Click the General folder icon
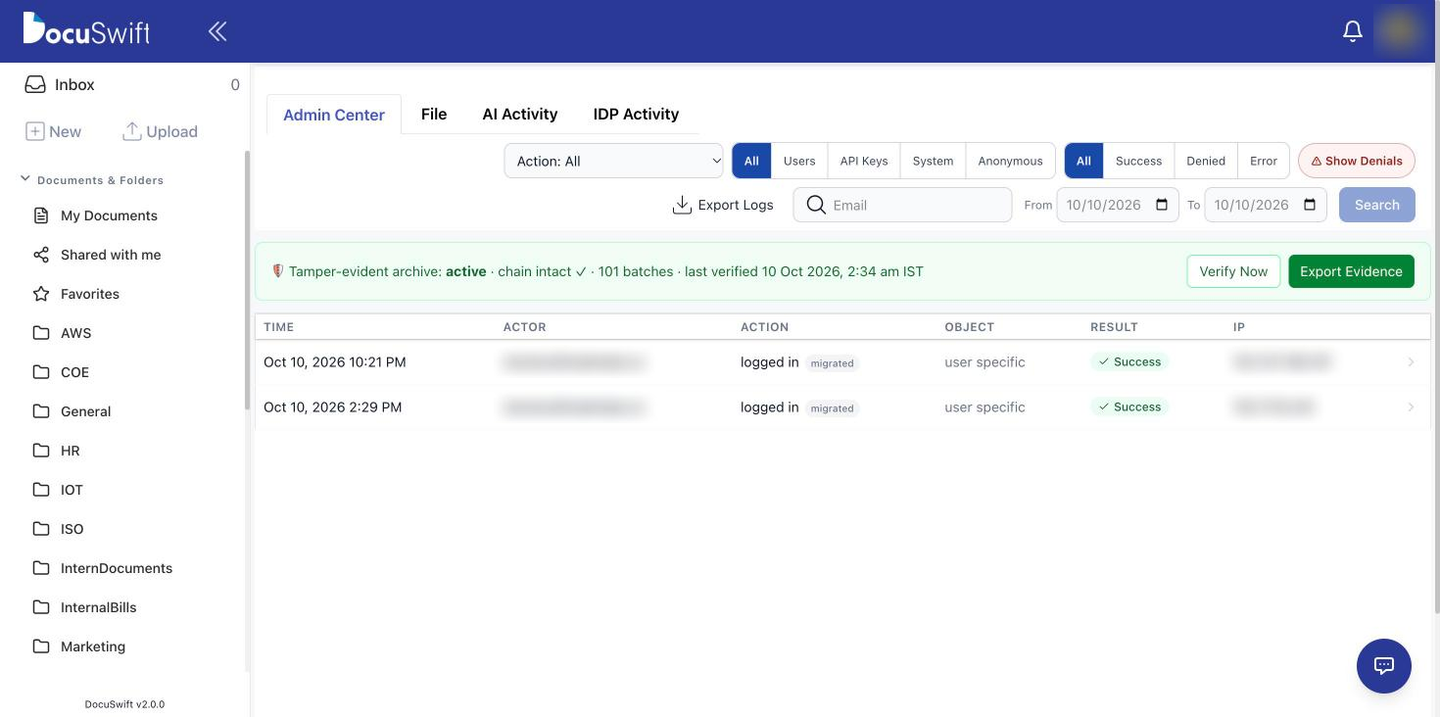Image resolution: width=1440 pixels, height=717 pixels. point(41,411)
